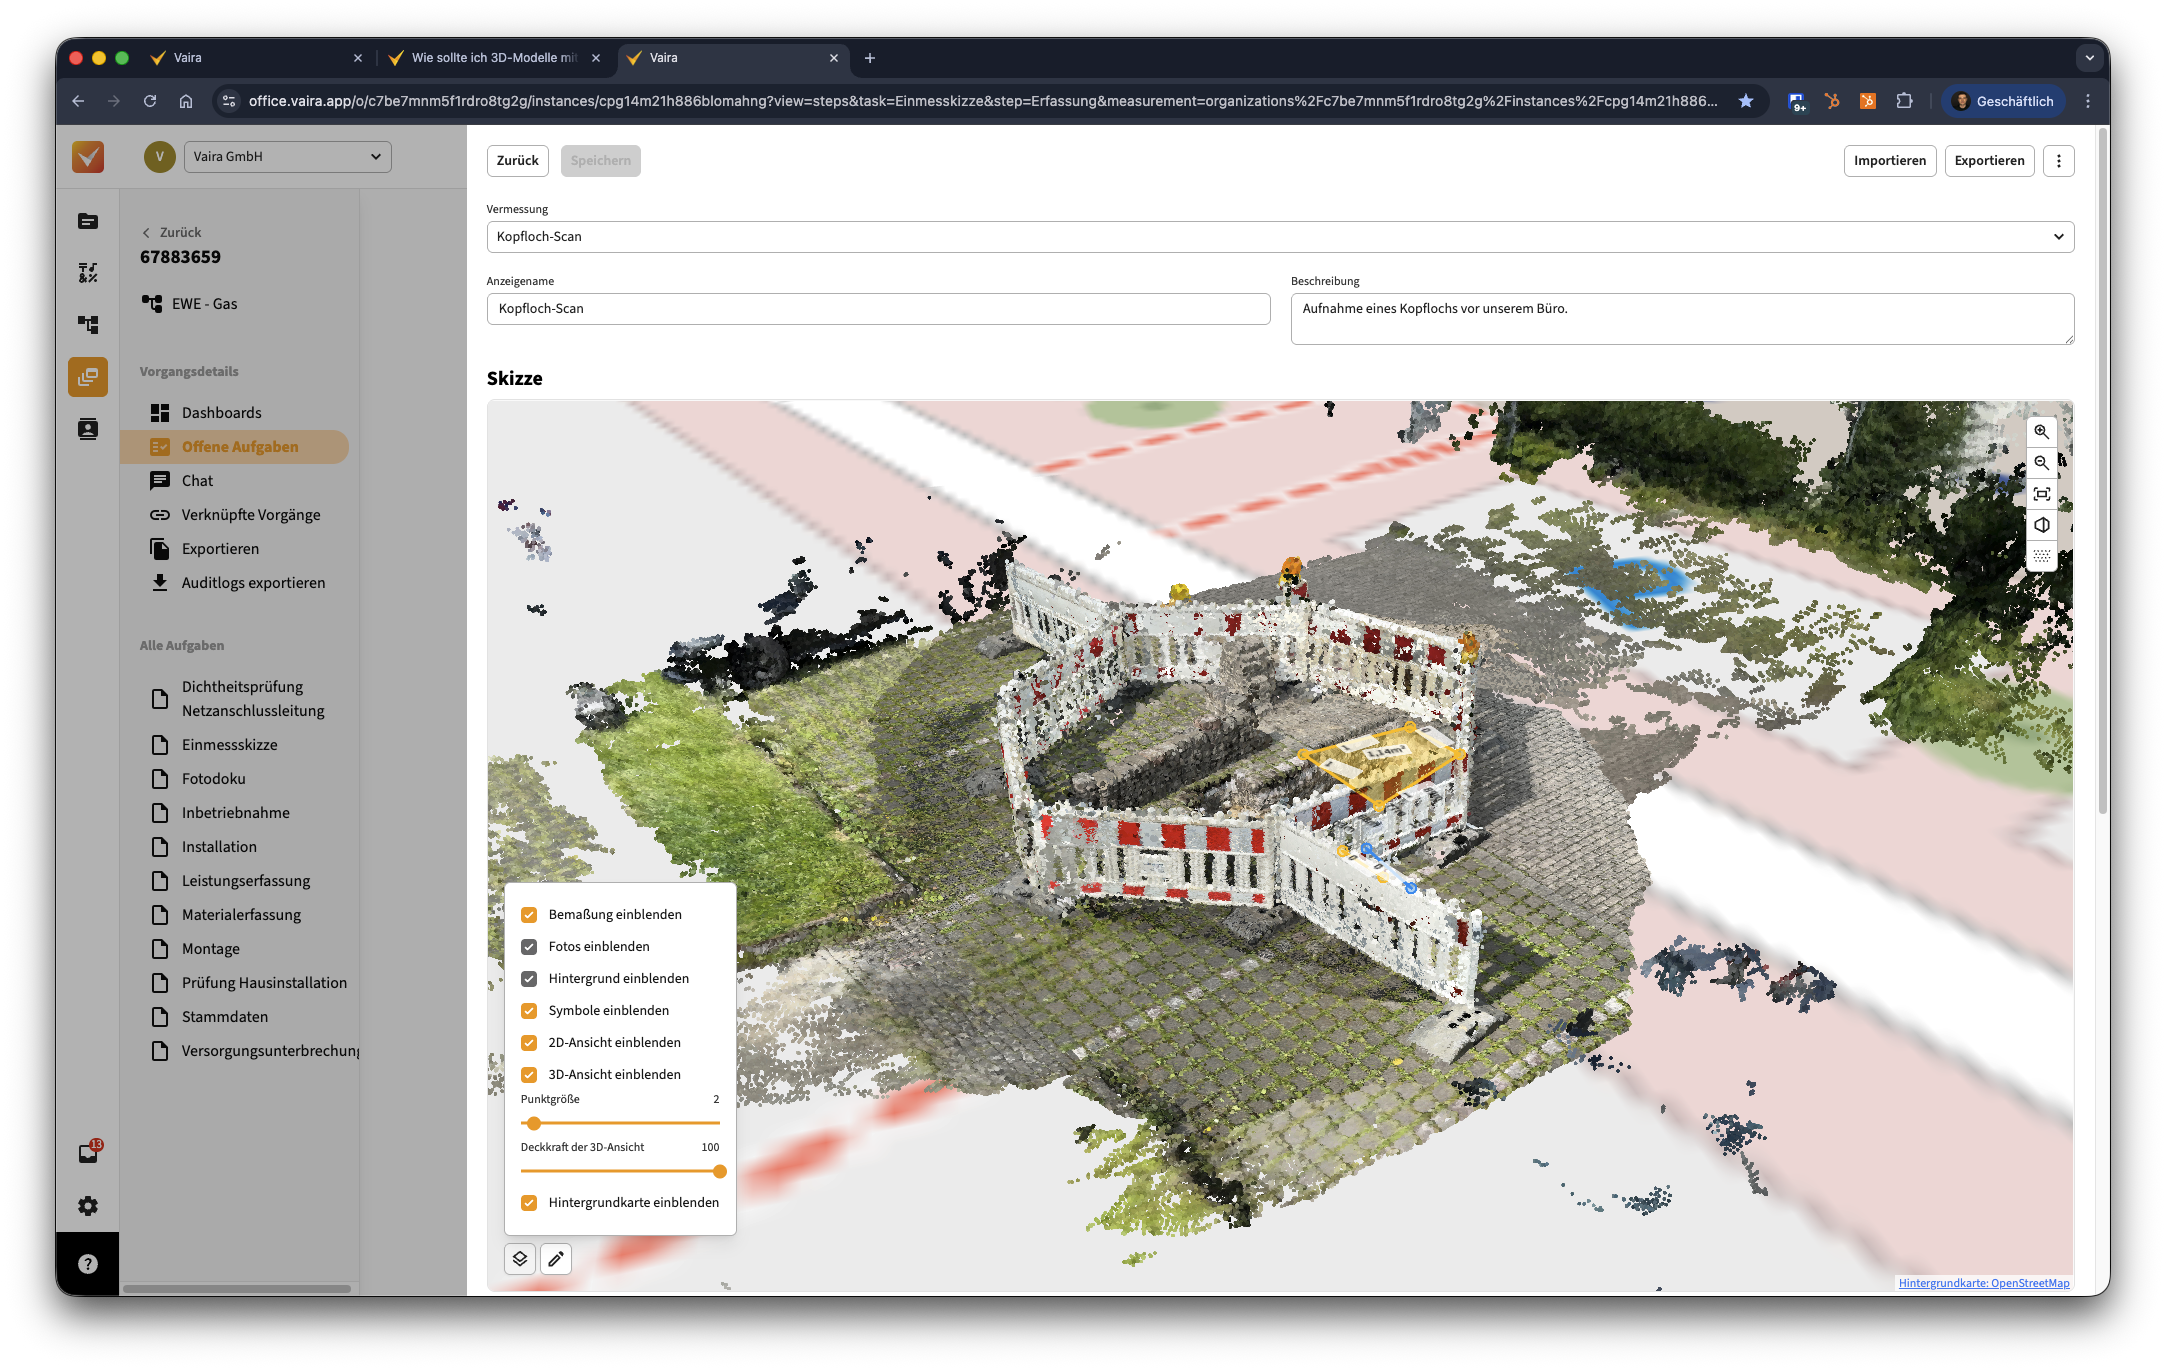The height and width of the screenshot is (1370, 2166).
Task: Expand the Vermessung Kopfloch-Scan dropdown
Action: click(1280, 237)
